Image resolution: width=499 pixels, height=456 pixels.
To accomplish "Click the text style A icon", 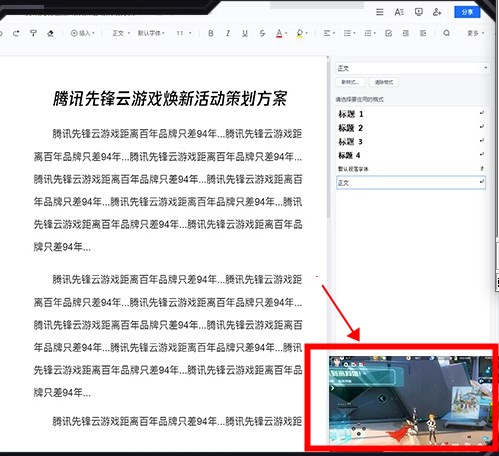I will 399,12.
